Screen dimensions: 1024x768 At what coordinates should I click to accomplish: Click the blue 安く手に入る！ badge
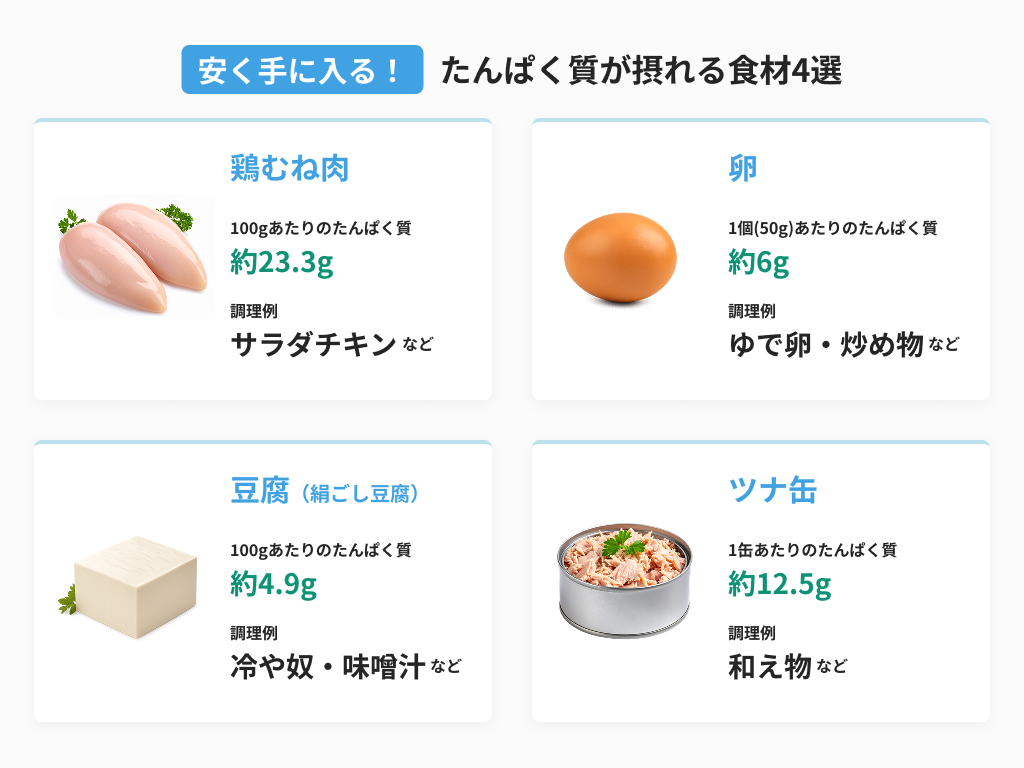[302, 70]
